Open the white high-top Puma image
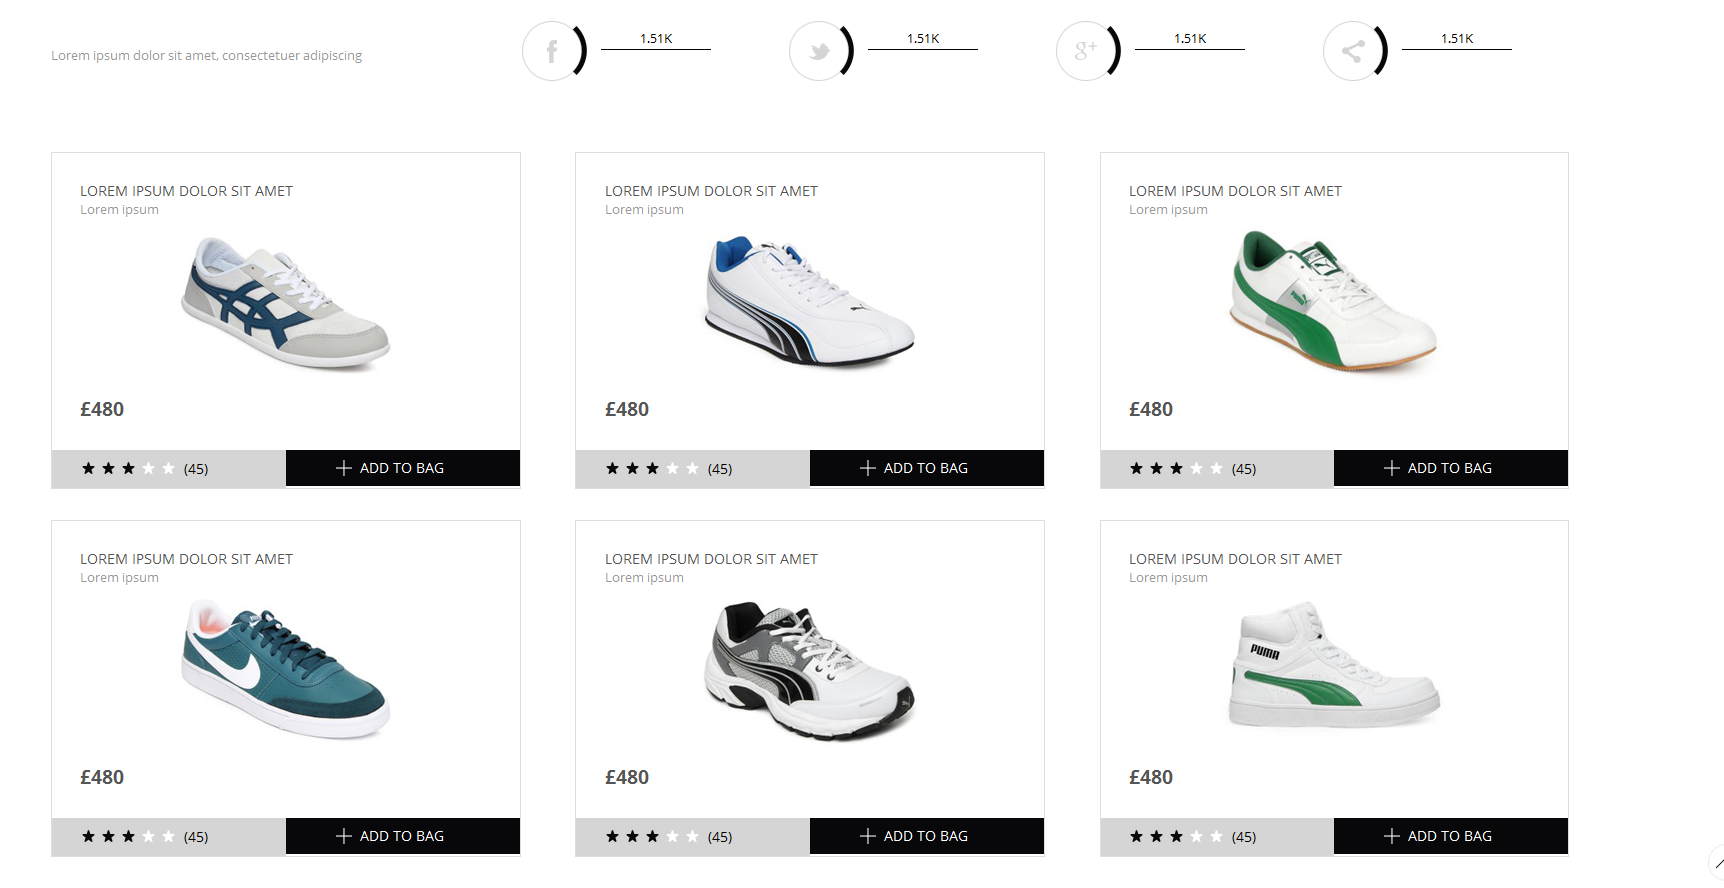 pyautogui.click(x=1334, y=665)
